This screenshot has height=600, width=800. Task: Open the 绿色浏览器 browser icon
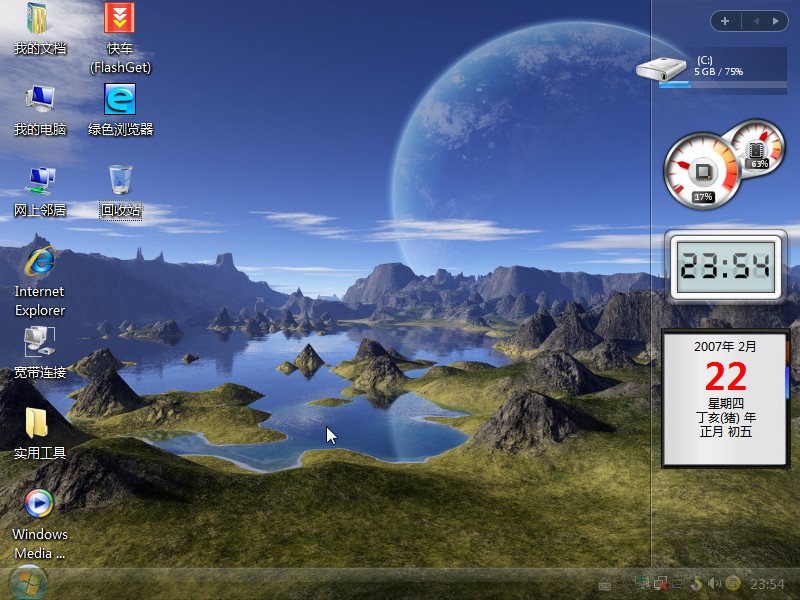118,100
